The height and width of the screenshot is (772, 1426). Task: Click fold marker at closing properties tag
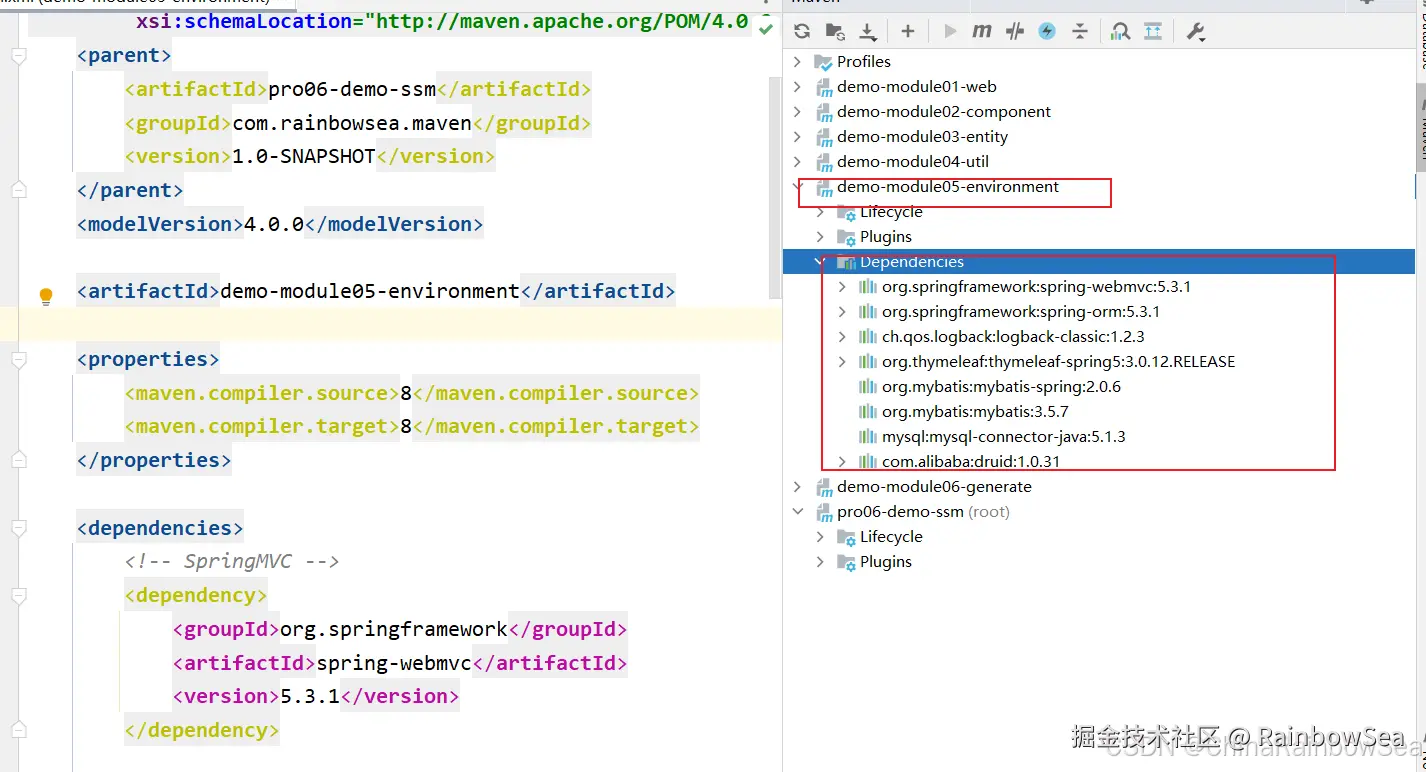click(19, 461)
